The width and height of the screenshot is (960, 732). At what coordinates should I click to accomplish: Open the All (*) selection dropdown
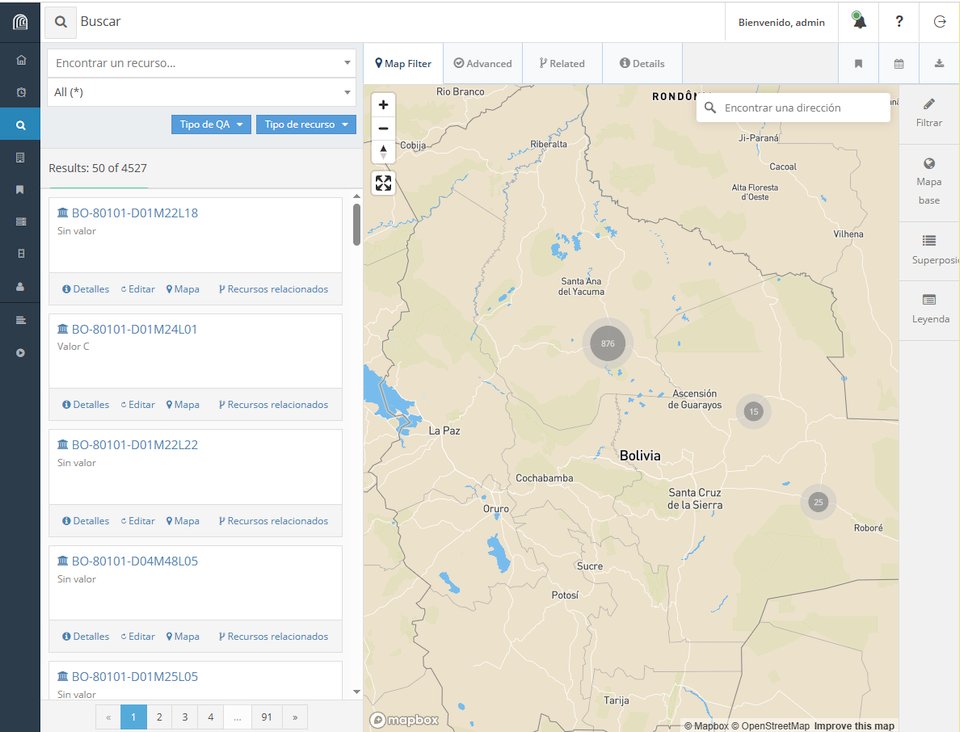pos(201,92)
